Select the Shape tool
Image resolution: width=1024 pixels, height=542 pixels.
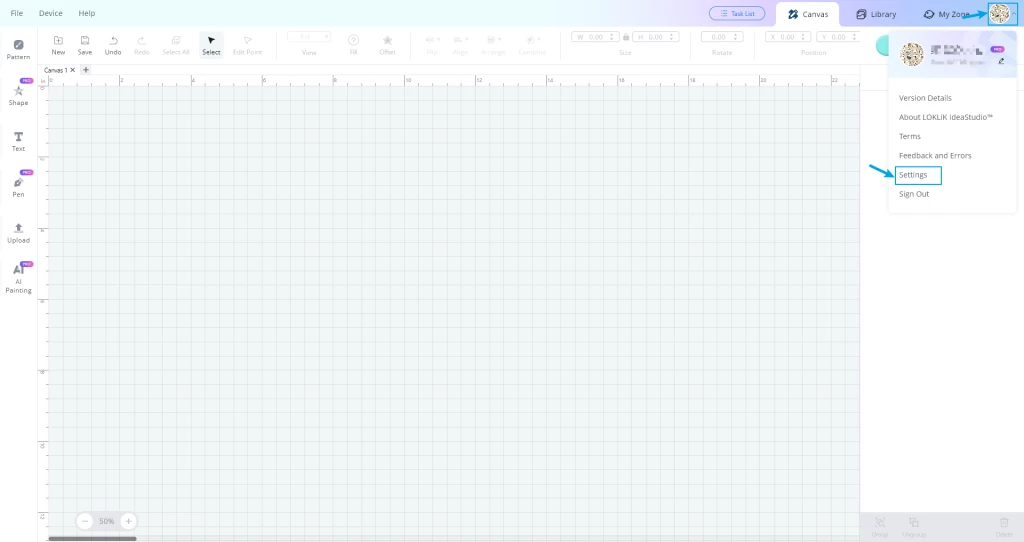(x=18, y=95)
